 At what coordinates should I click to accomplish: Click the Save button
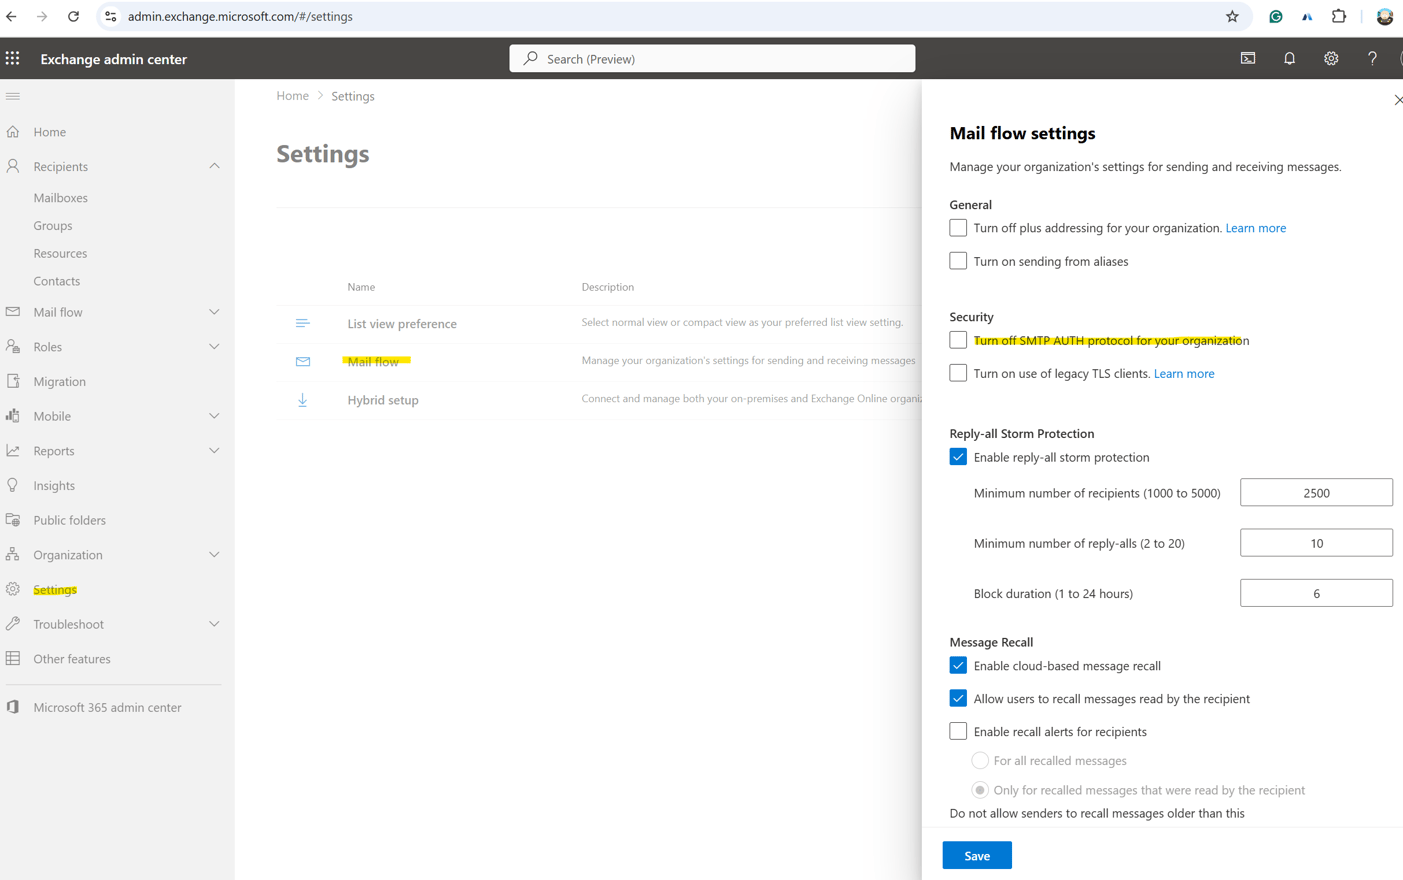(977, 856)
